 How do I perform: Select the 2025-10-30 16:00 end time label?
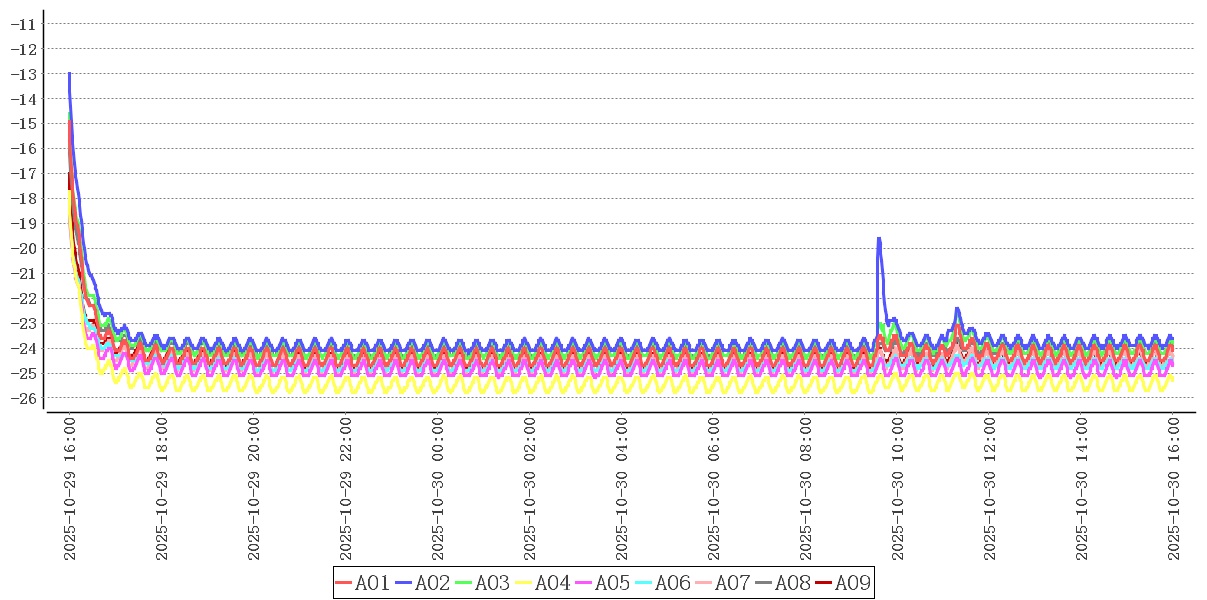coord(1174,490)
